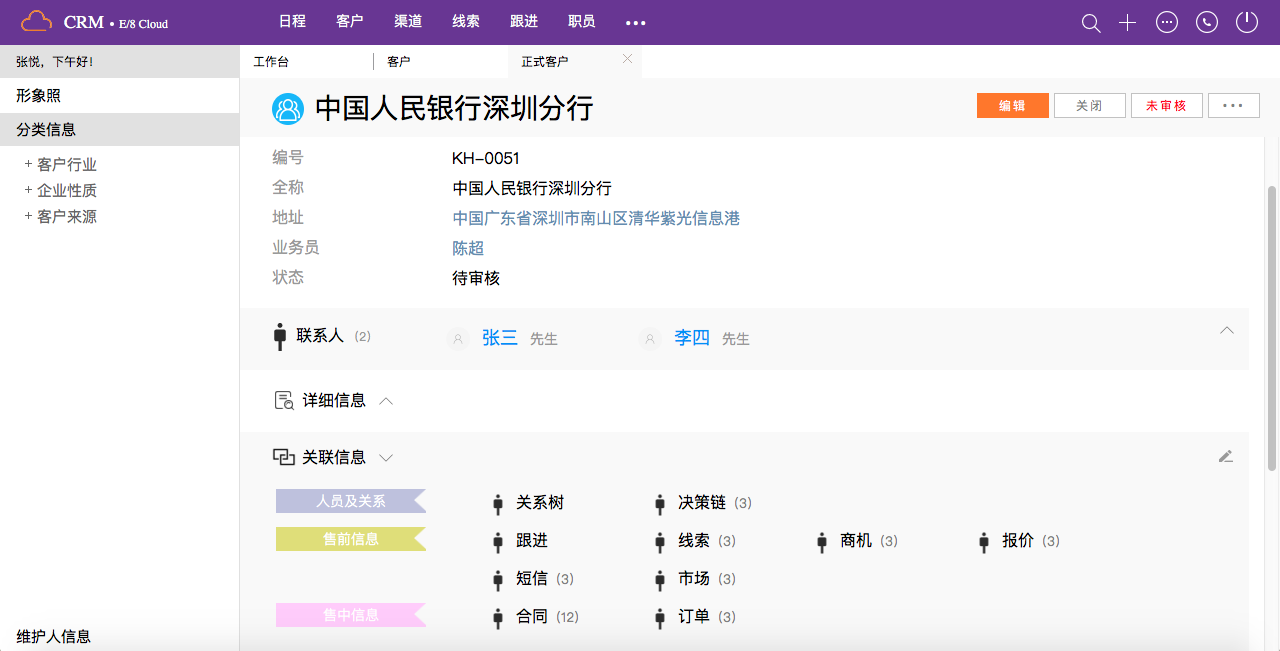Open the more actions (···) button dropdown
This screenshot has height=651, width=1280.
click(1233, 105)
